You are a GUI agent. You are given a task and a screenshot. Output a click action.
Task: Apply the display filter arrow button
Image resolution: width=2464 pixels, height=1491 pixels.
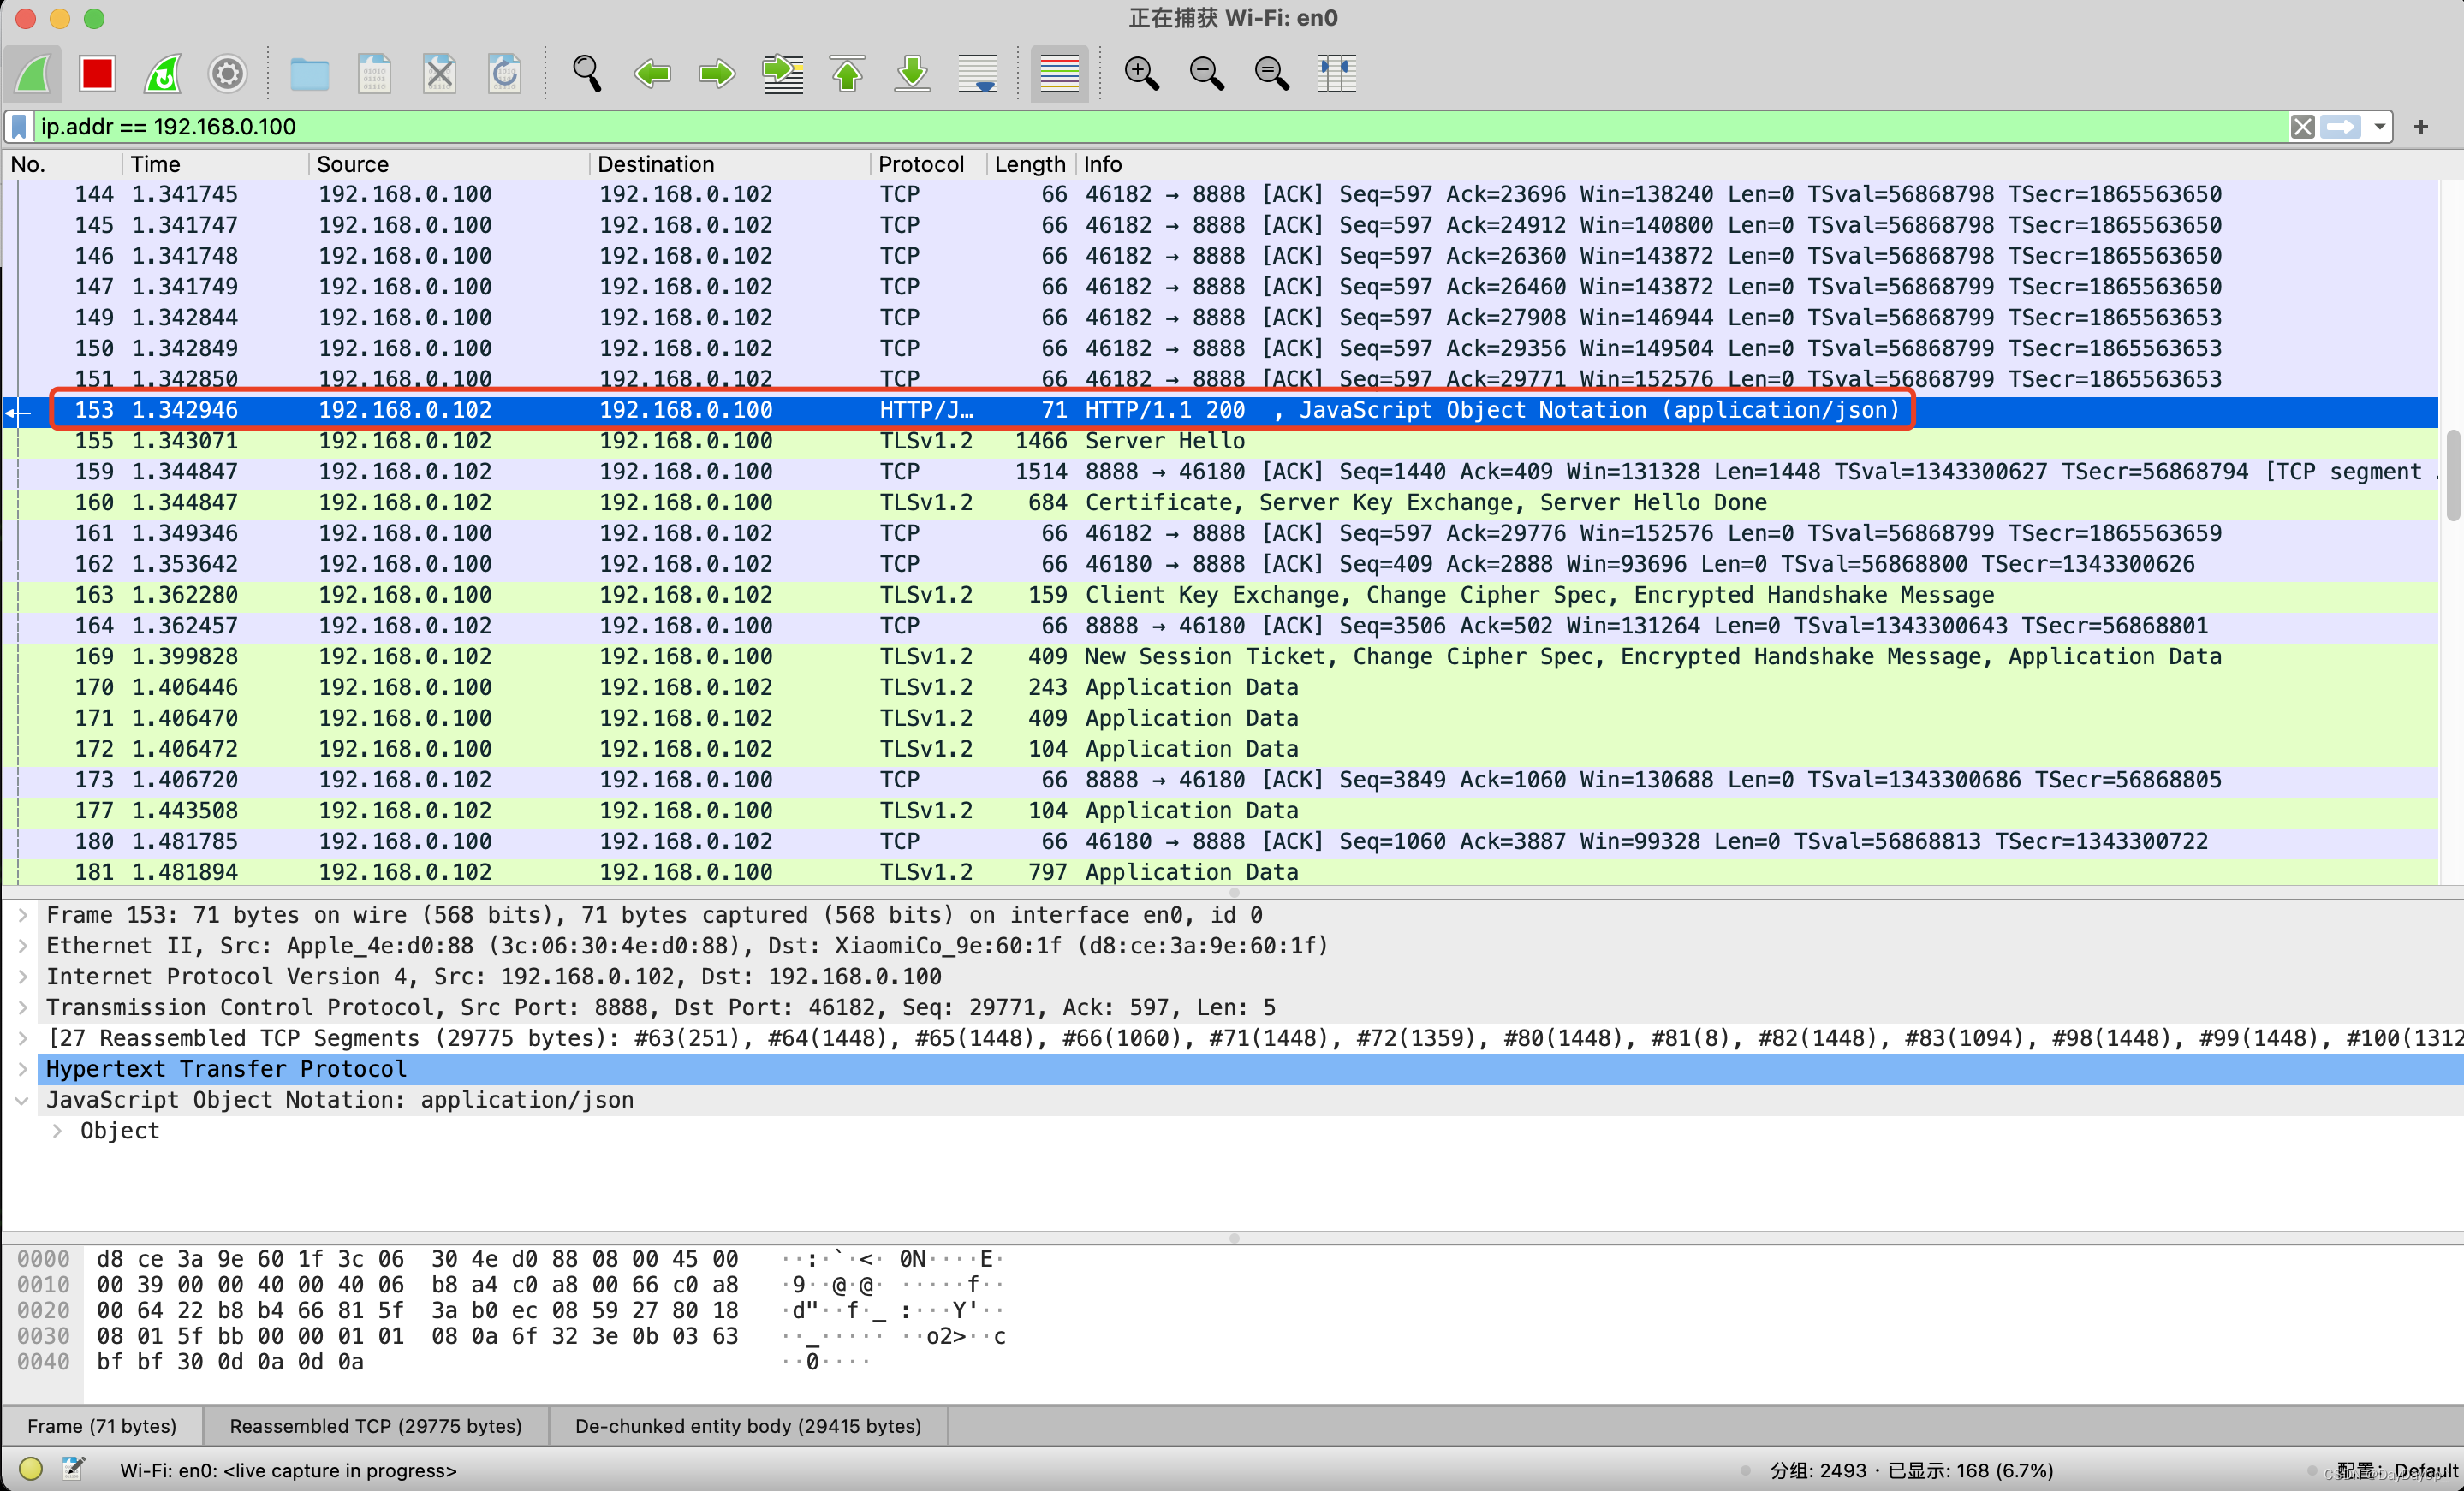tap(2340, 127)
